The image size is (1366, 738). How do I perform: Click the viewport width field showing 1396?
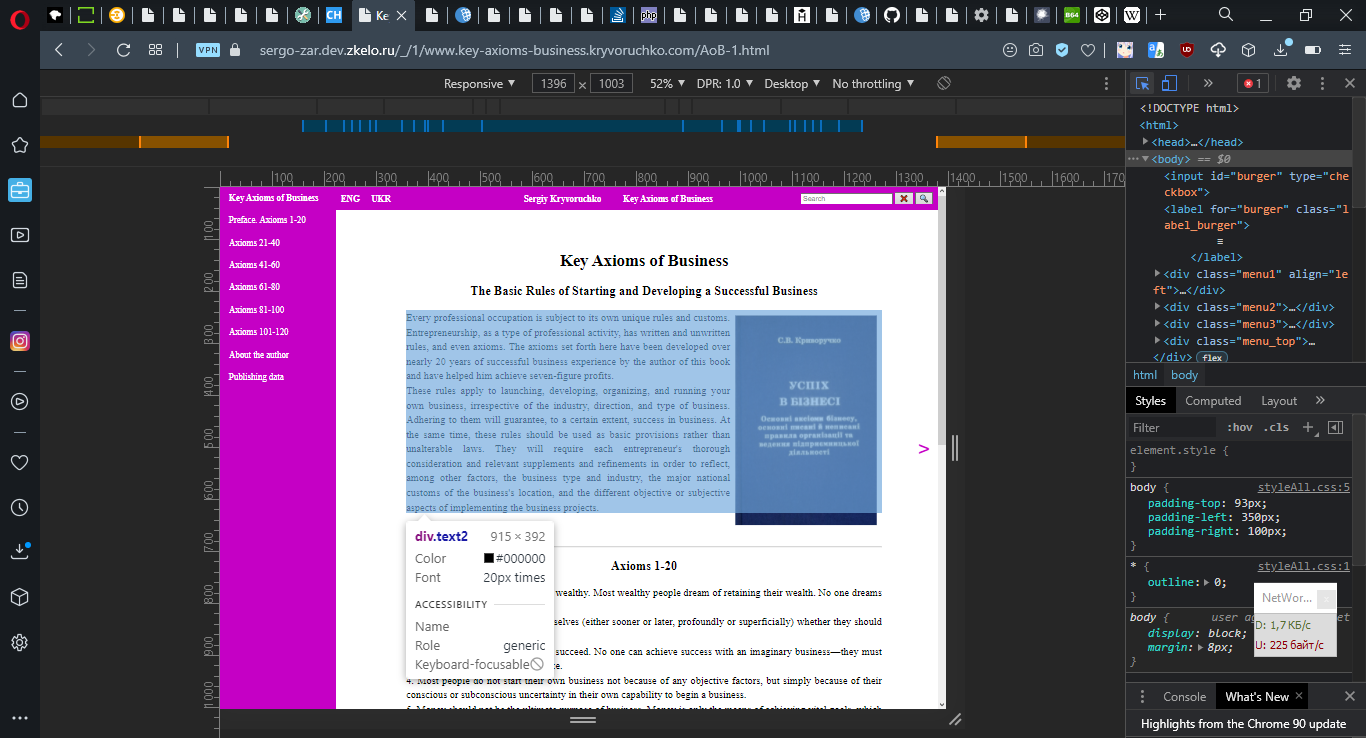click(x=553, y=84)
